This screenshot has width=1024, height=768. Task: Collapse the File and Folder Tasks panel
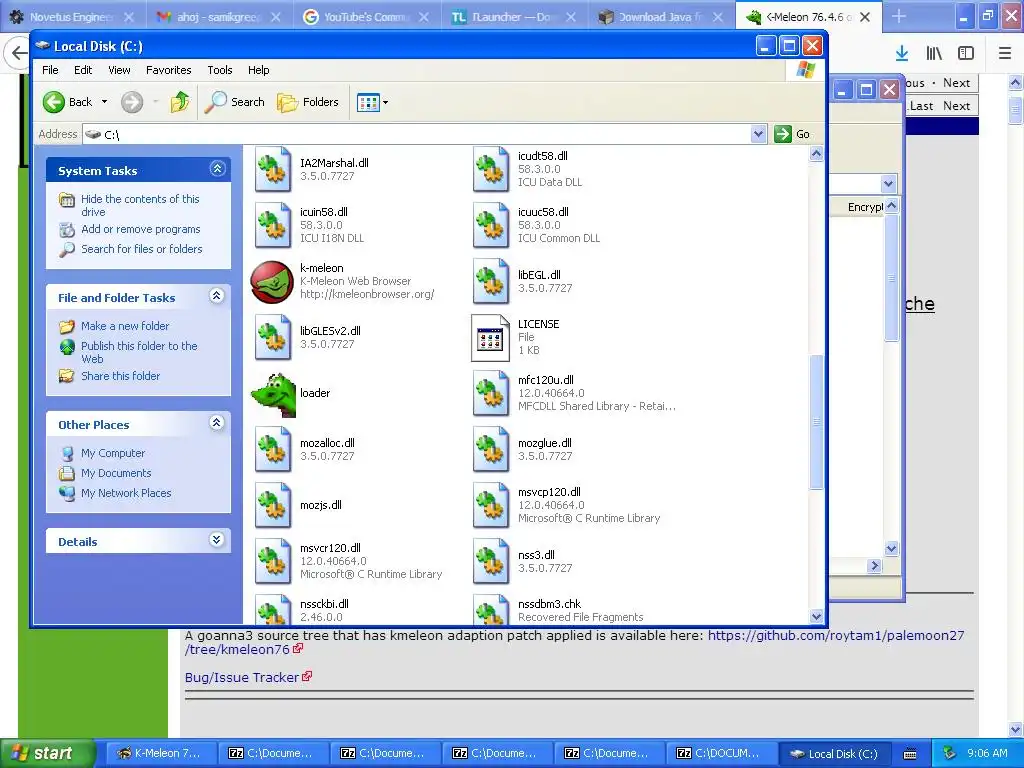pos(217,296)
